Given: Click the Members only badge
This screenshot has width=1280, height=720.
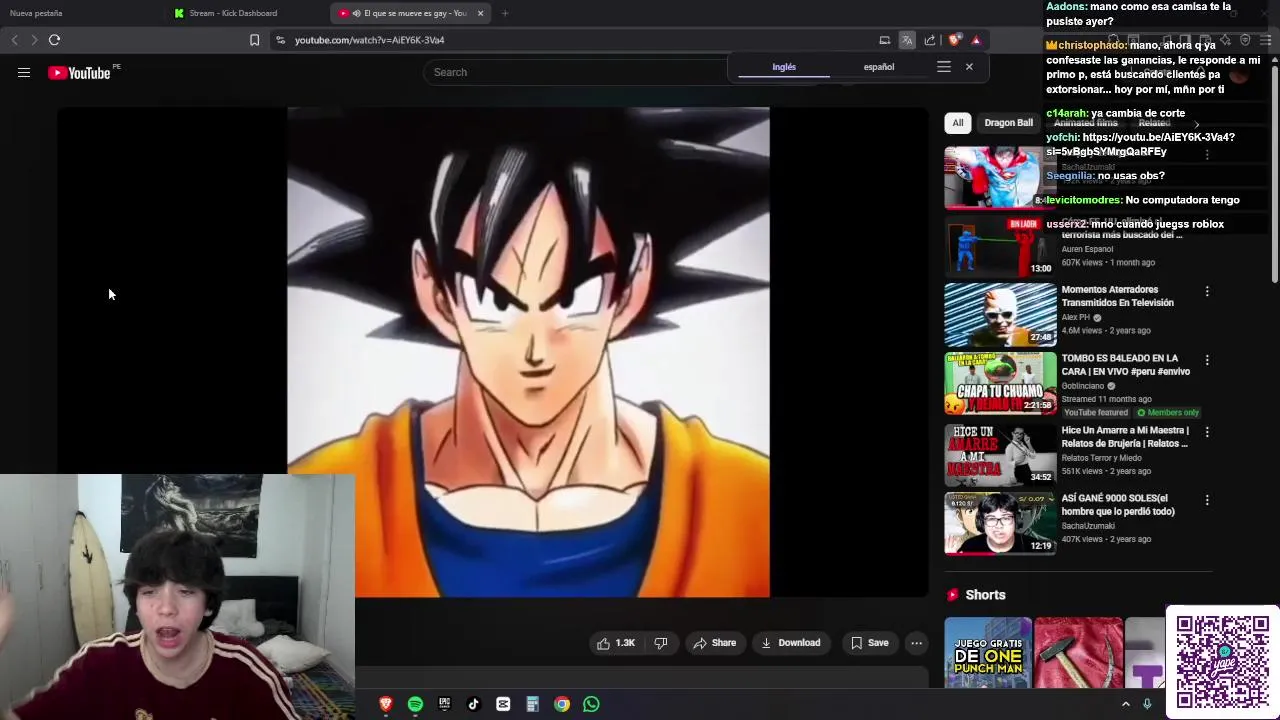Looking at the screenshot, I should pyautogui.click(x=1168, y=412).
